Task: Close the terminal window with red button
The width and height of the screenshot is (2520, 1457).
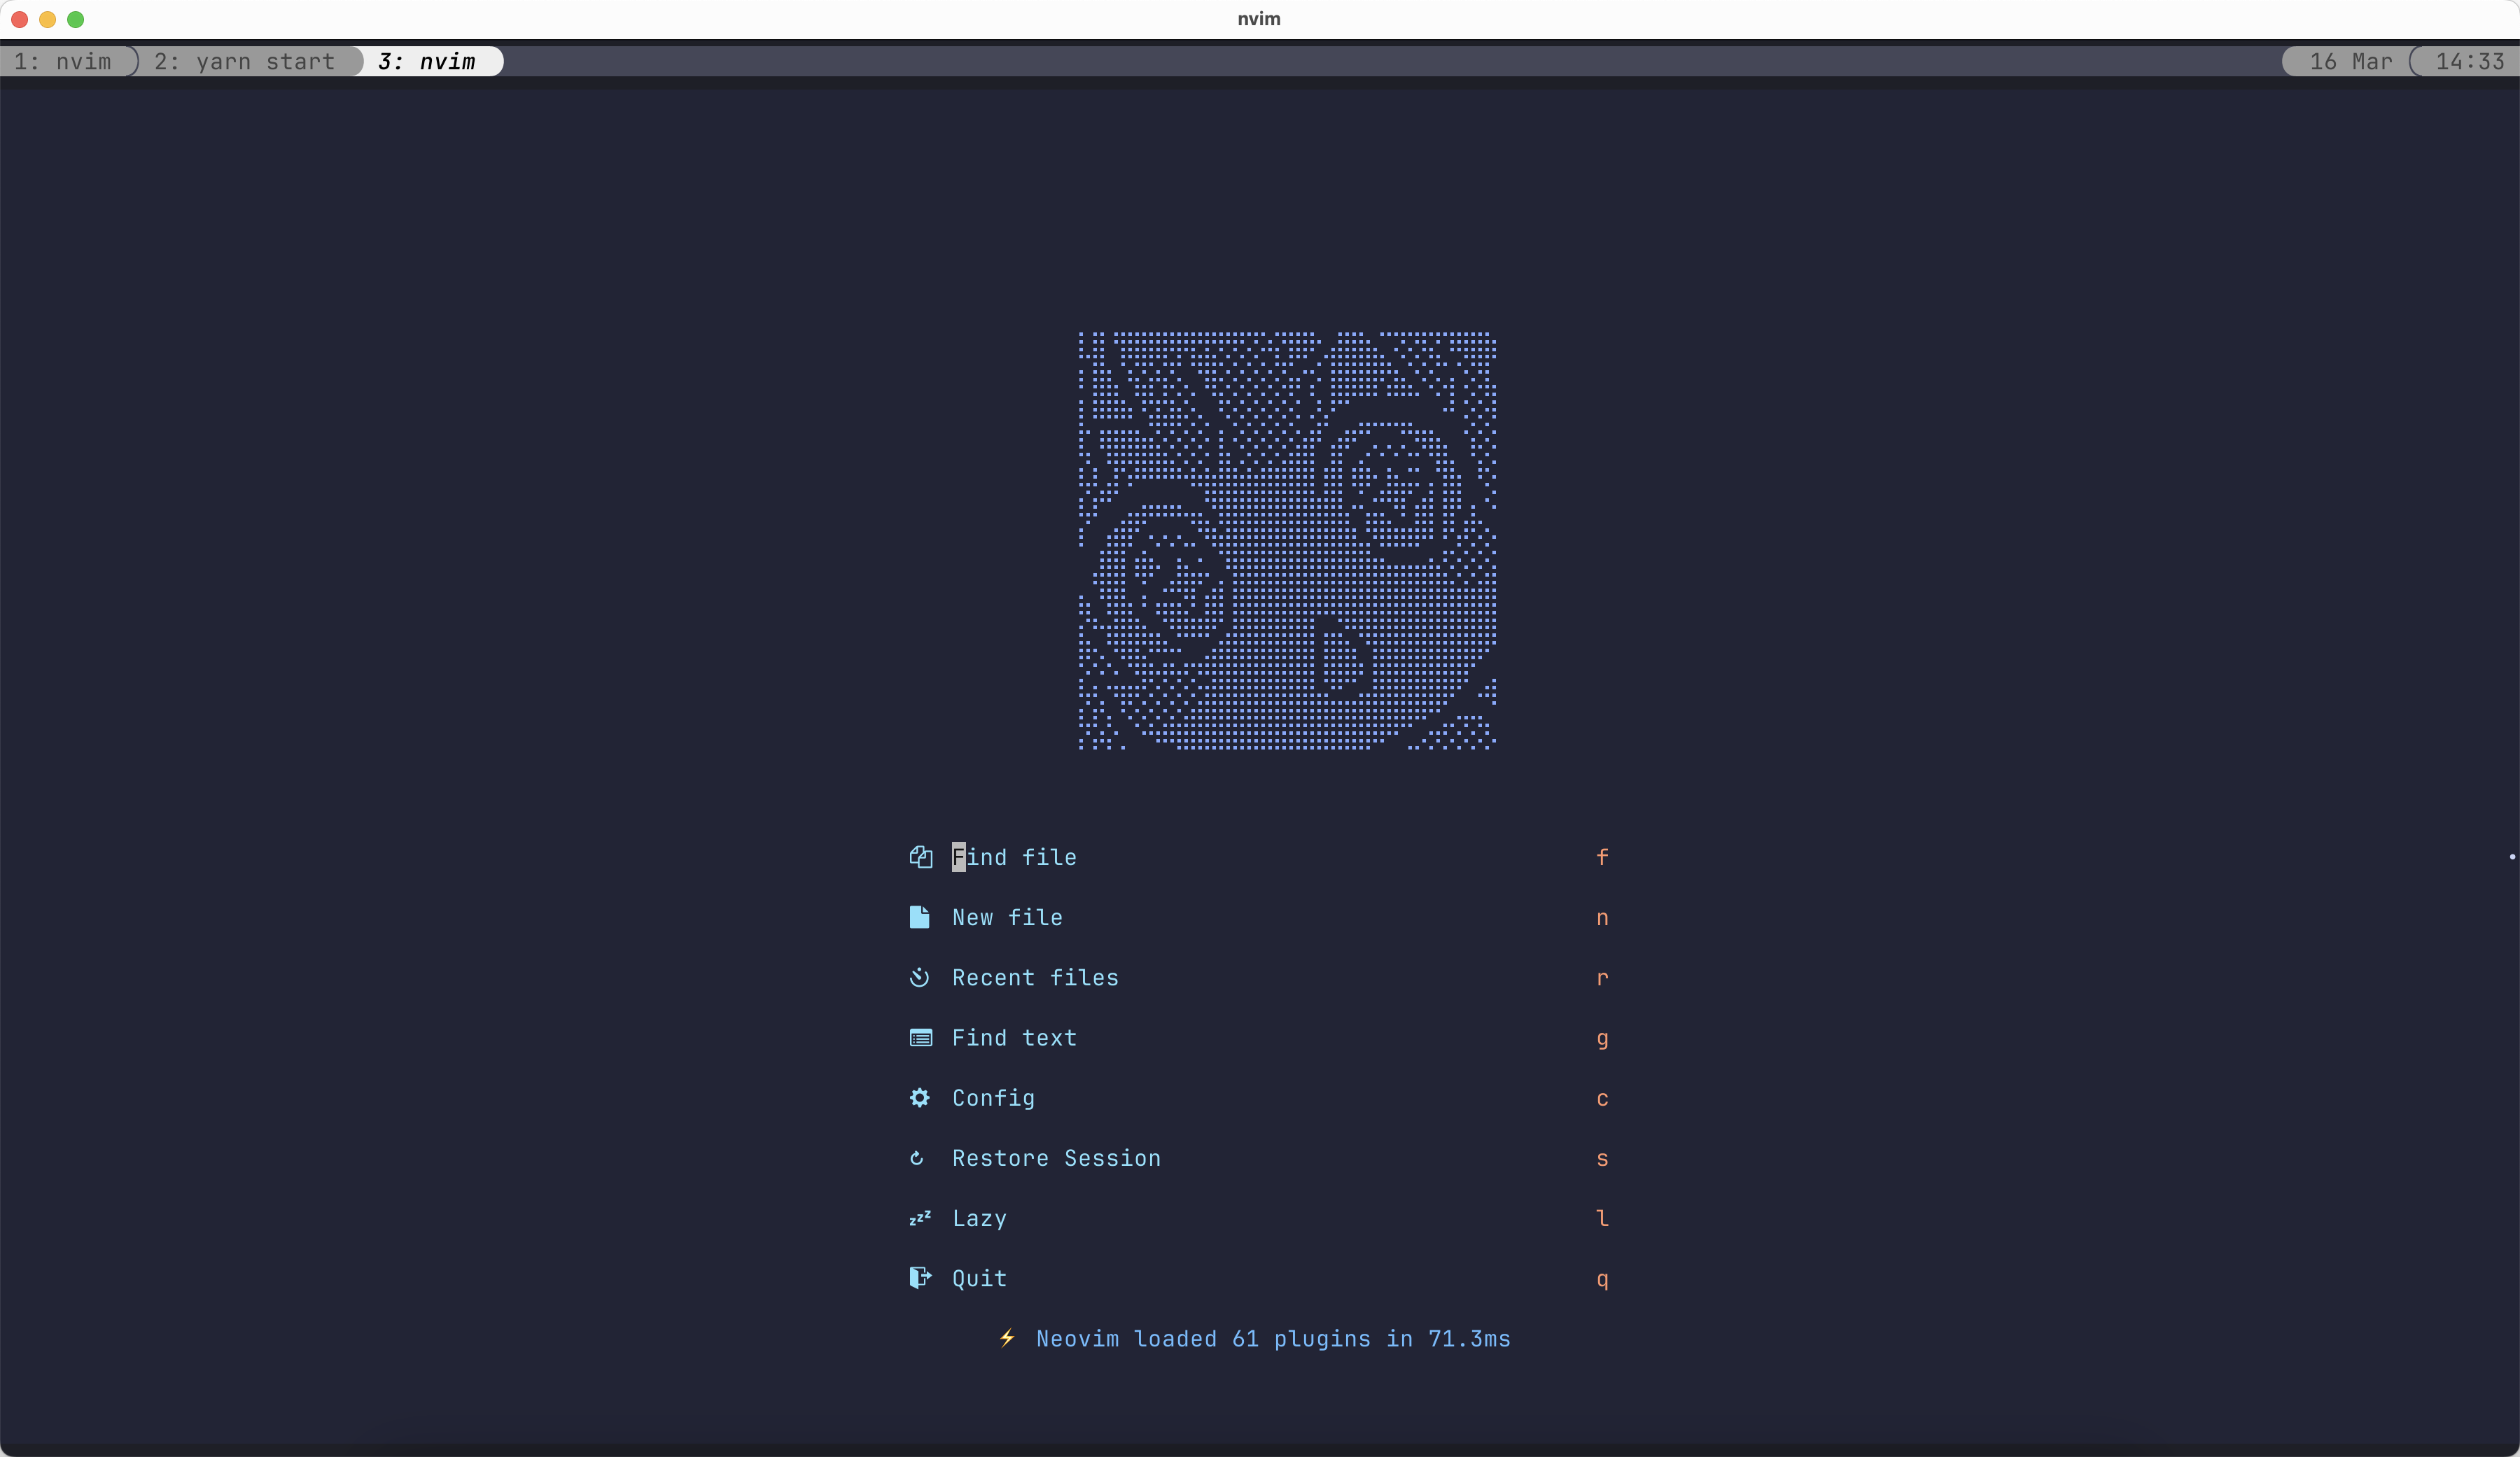Action: click(19, 19)
